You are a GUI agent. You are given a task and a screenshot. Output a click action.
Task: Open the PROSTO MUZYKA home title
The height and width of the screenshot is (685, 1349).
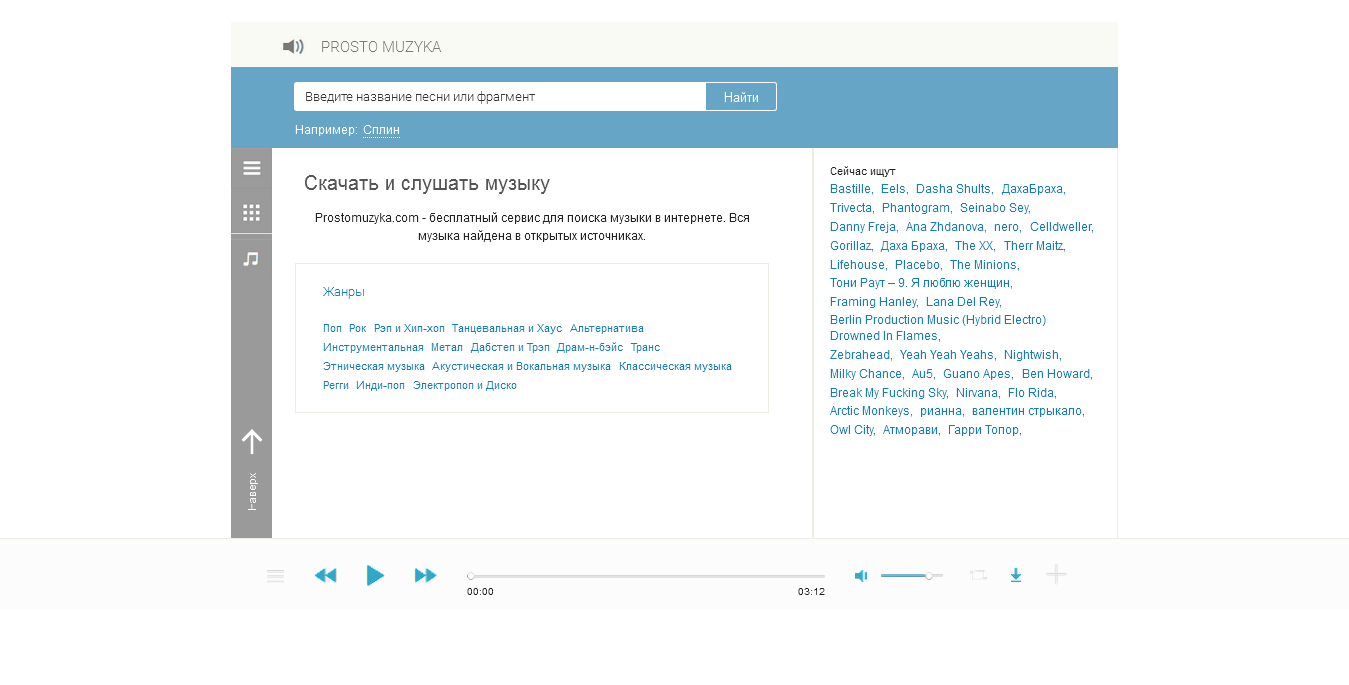(381, 47)
